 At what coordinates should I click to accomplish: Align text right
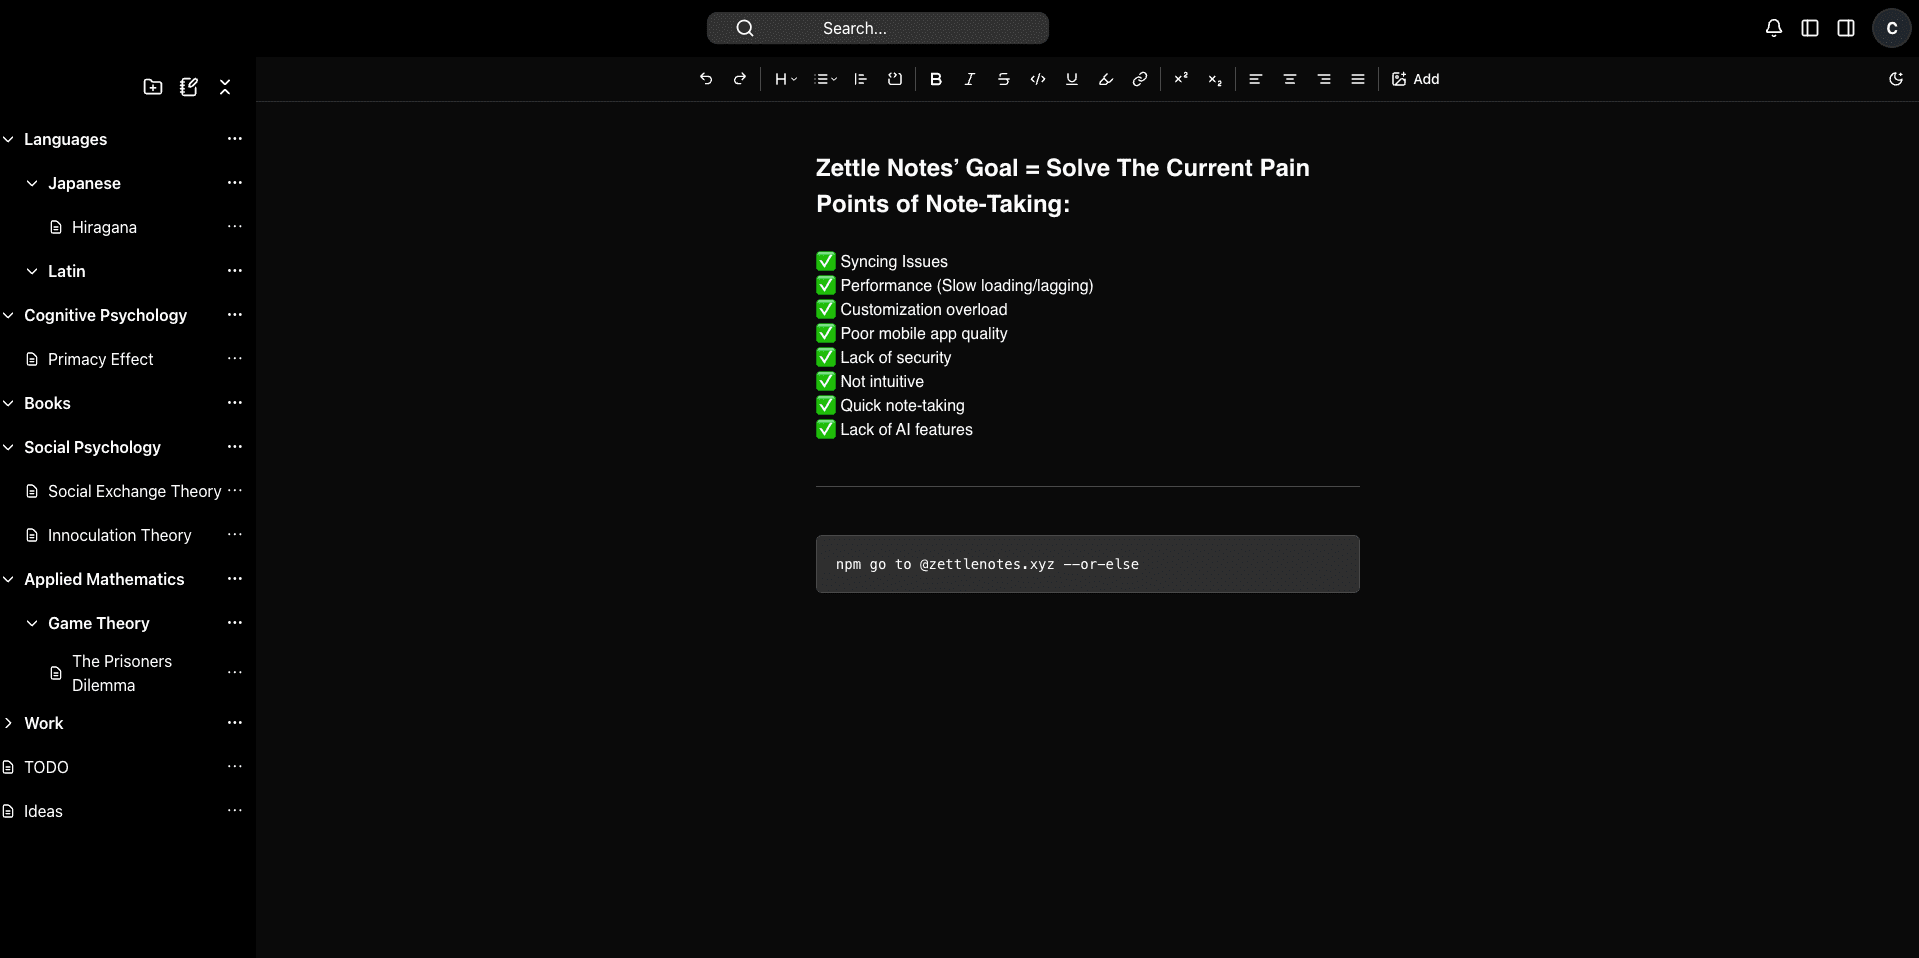[x=1324, y=79]
